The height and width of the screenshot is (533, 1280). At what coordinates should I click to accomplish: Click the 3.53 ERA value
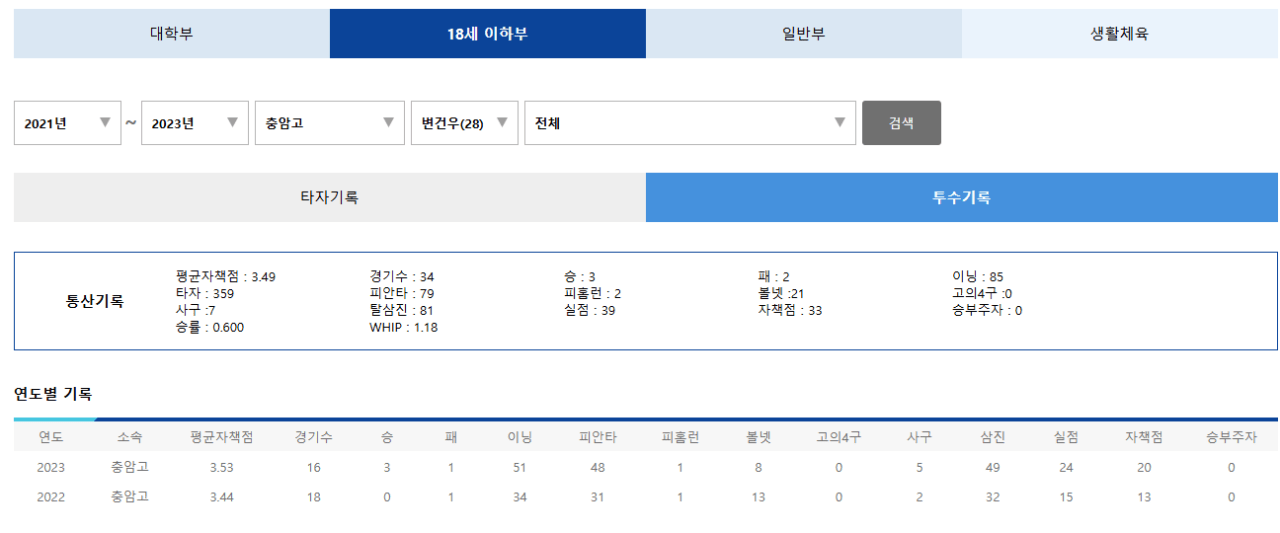pos(221,467)
